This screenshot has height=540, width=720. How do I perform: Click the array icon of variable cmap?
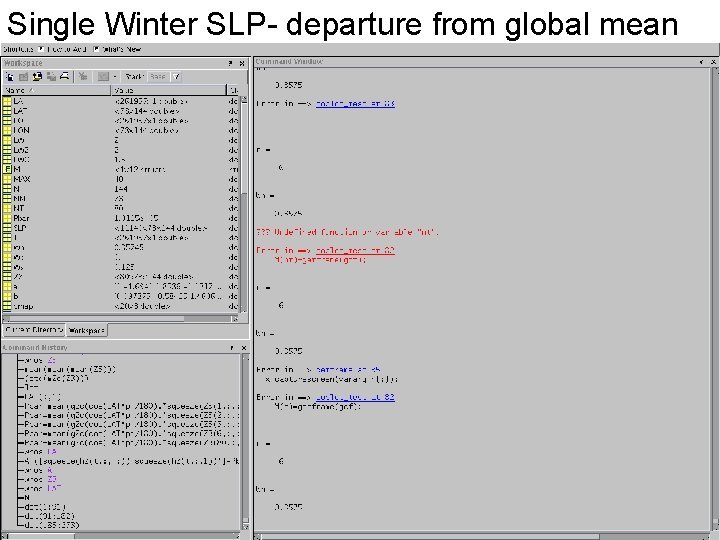7,306
